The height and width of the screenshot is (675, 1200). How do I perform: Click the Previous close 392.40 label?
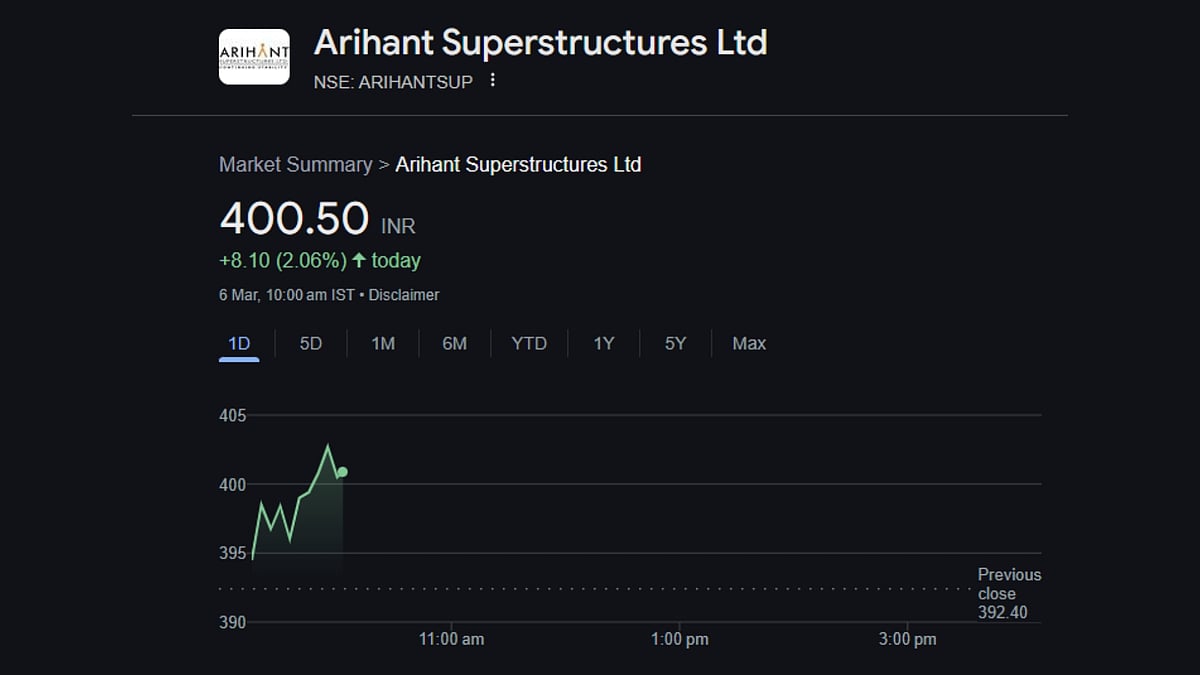1009,593
